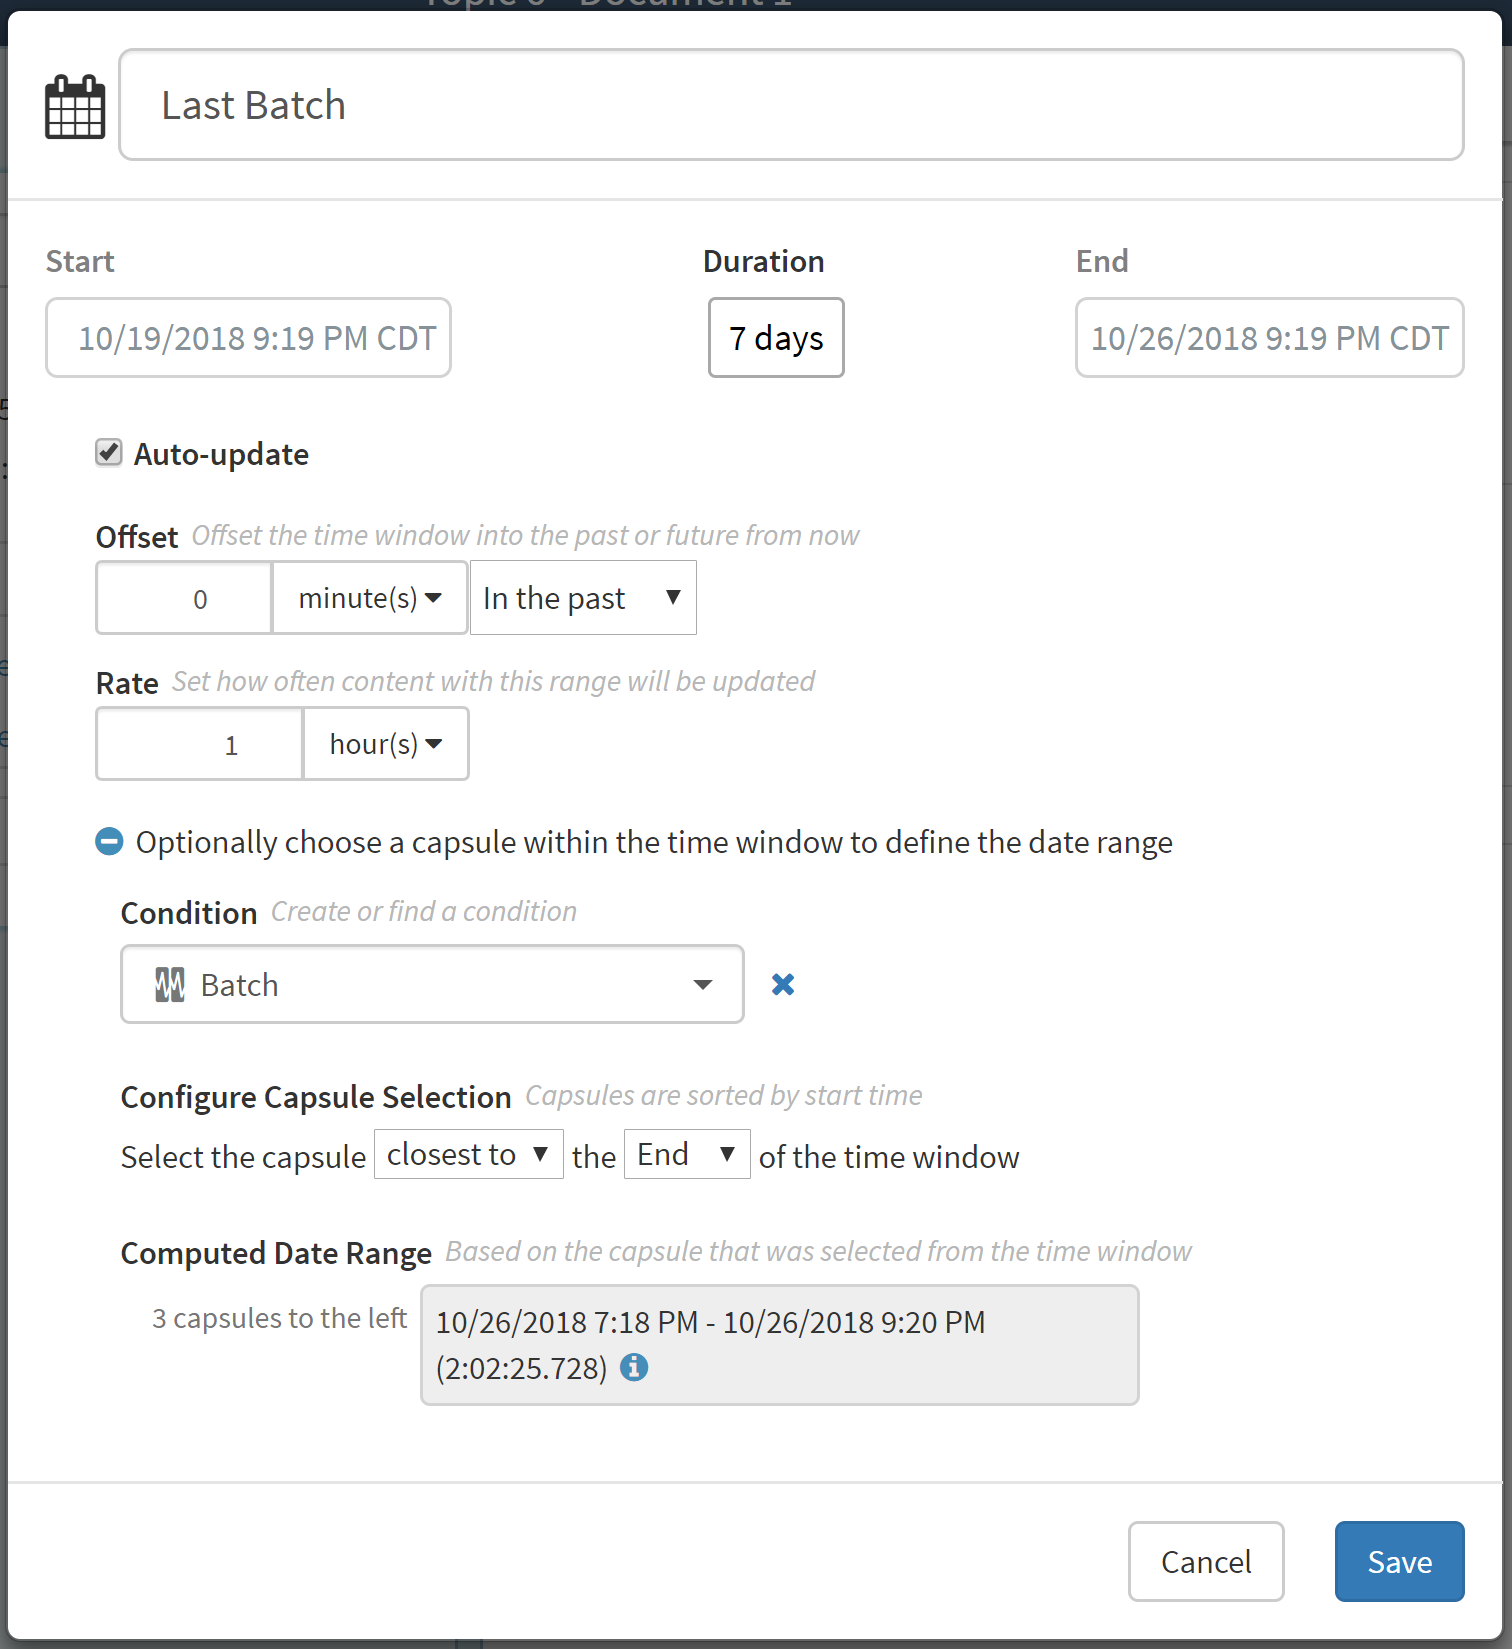Viewport: 1512px width, 1649px height.
Task: Click the info icon in Computed Date Range
Action: point(634,1367)
